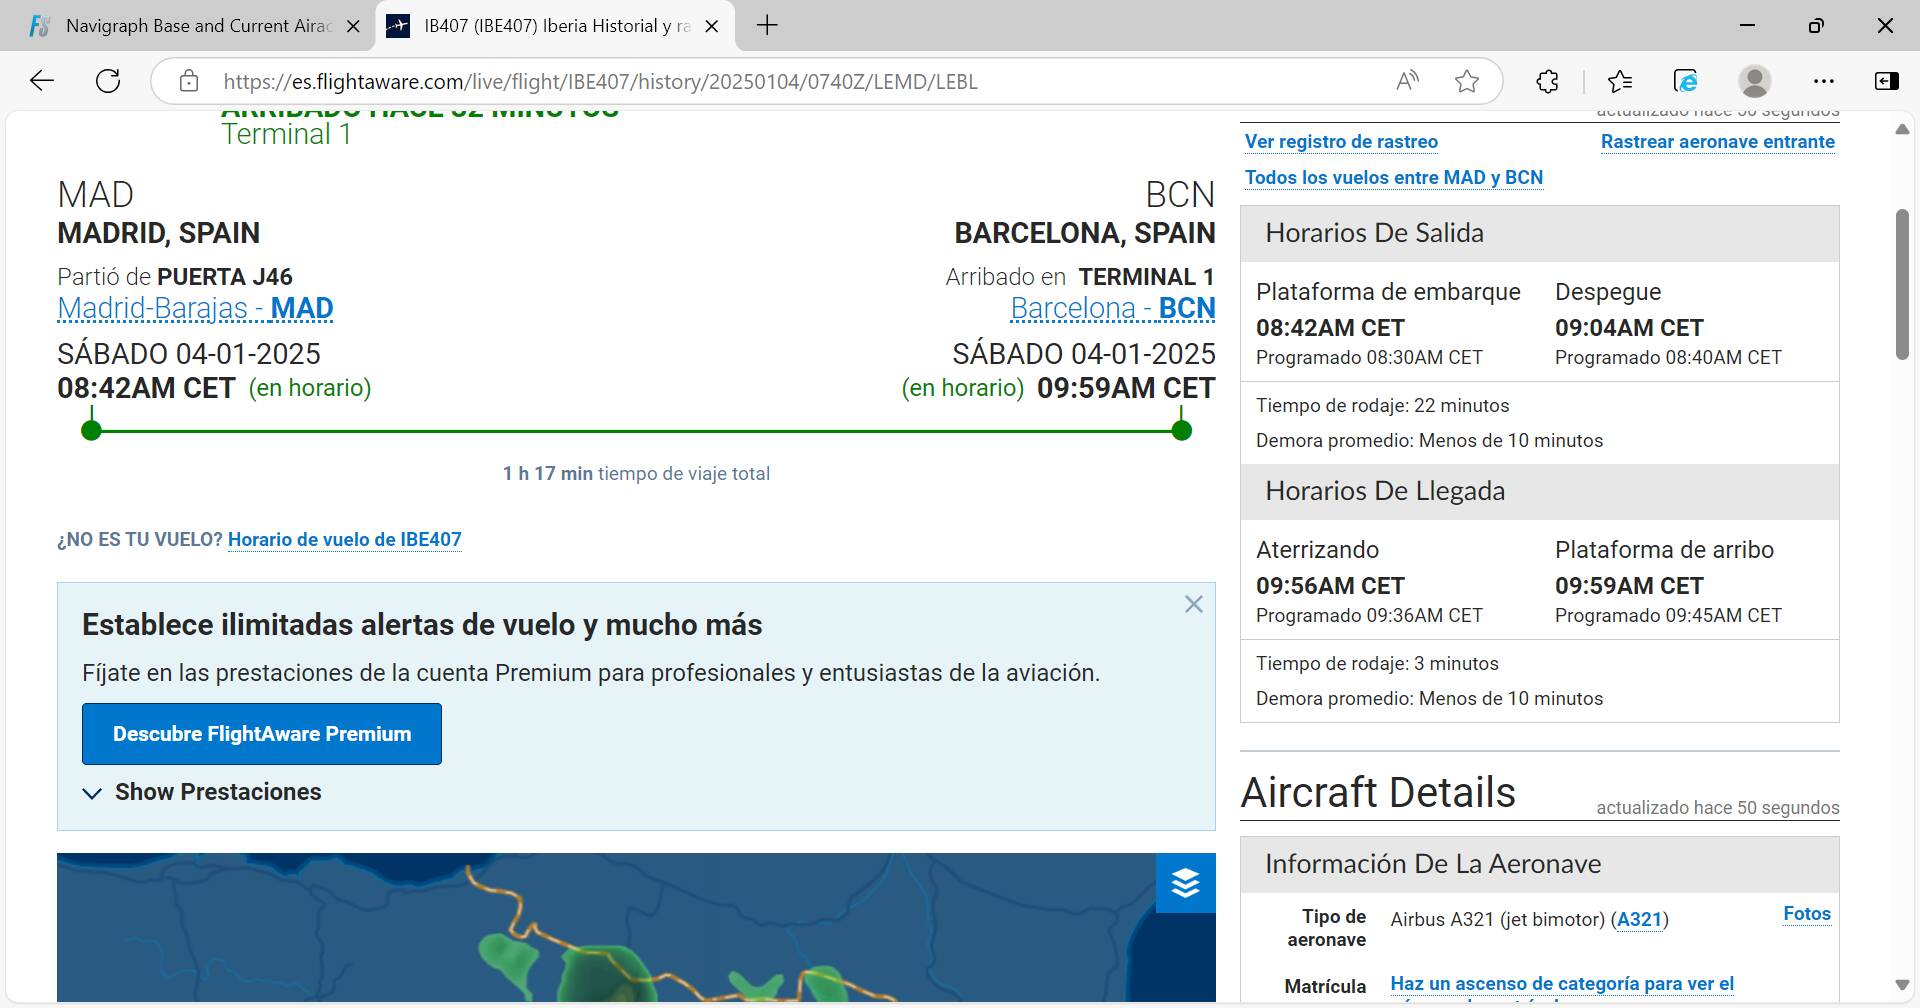Open a new browser tab

(767, 25)
